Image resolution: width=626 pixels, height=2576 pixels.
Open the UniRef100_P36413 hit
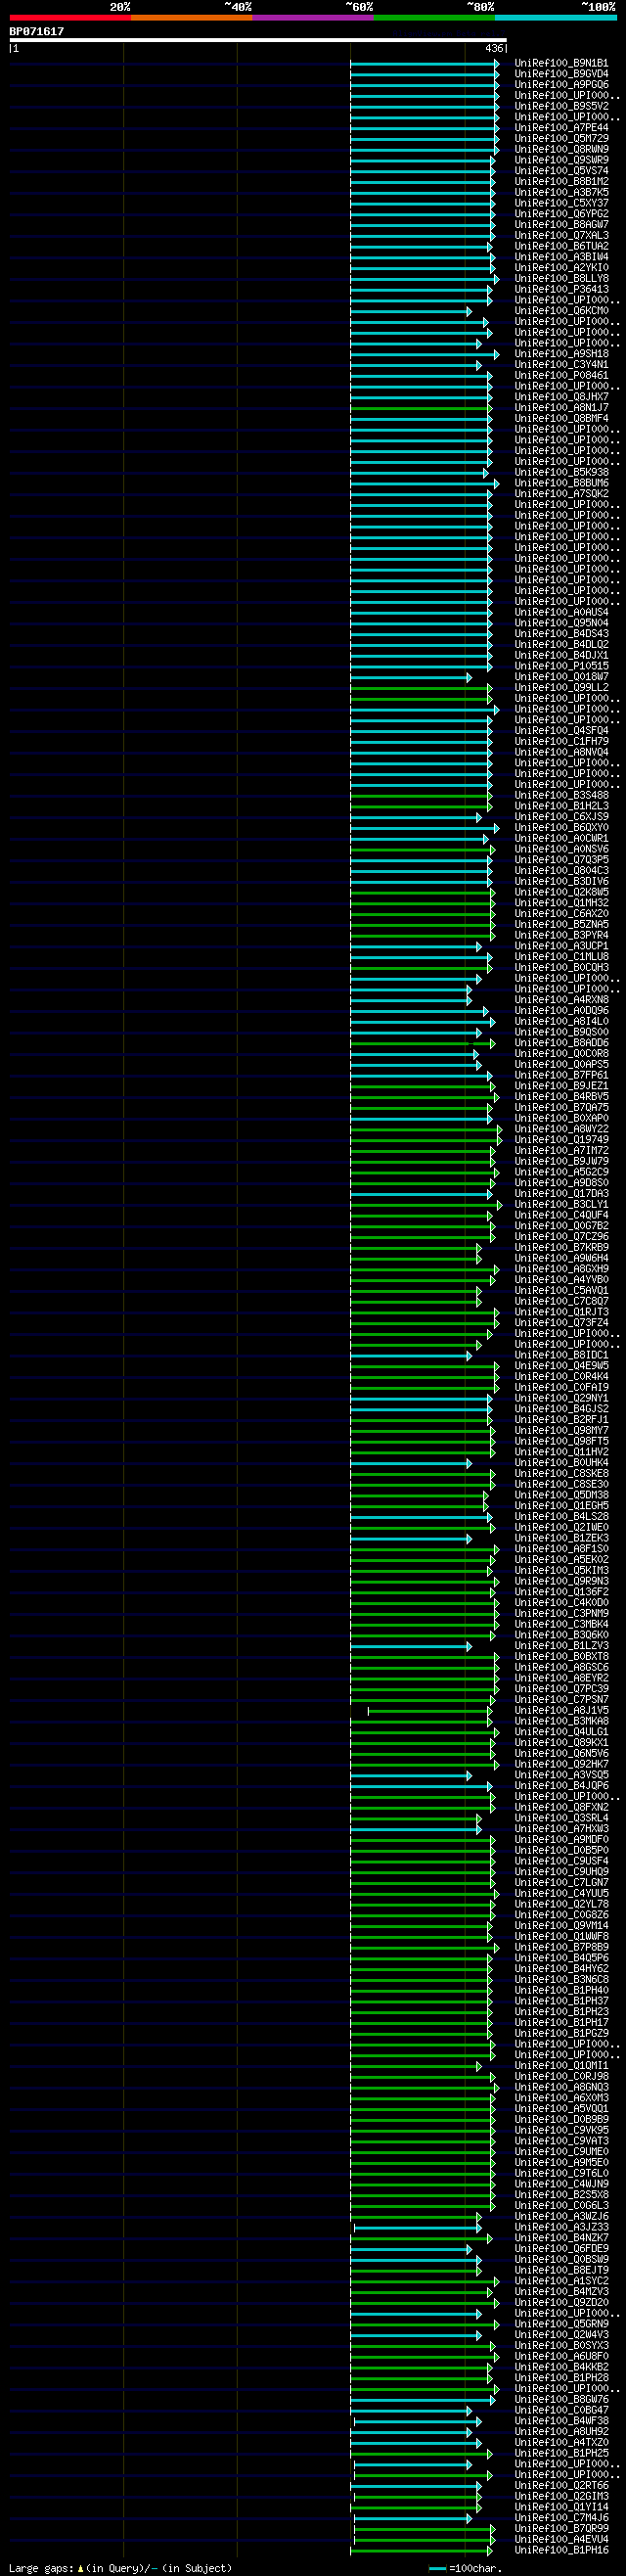click(561, 290)
